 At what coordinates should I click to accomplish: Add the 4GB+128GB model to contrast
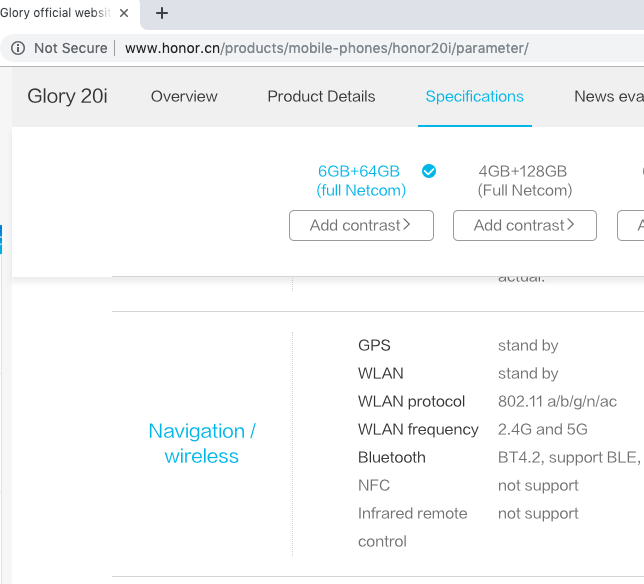[524, 225]
